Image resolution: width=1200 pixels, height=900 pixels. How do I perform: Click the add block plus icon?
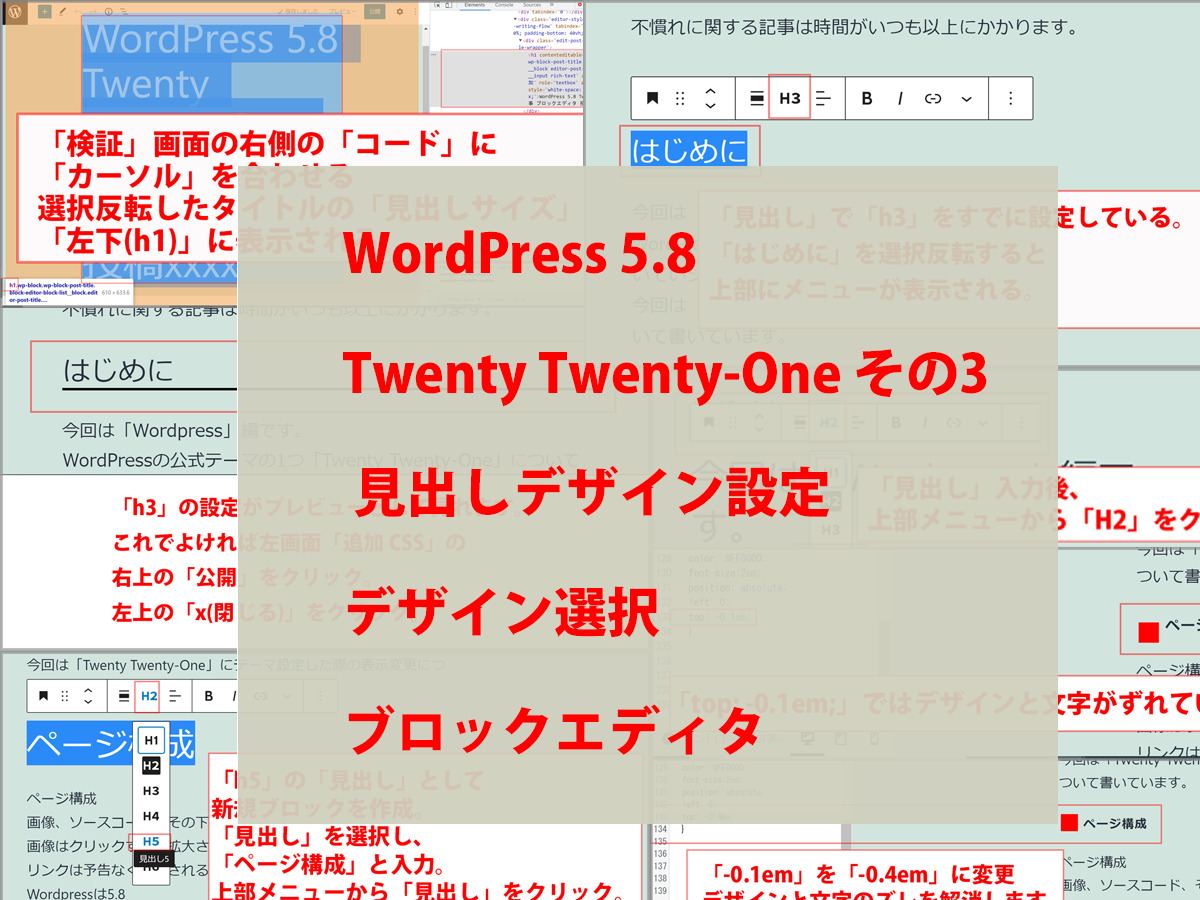click(44, 13)
